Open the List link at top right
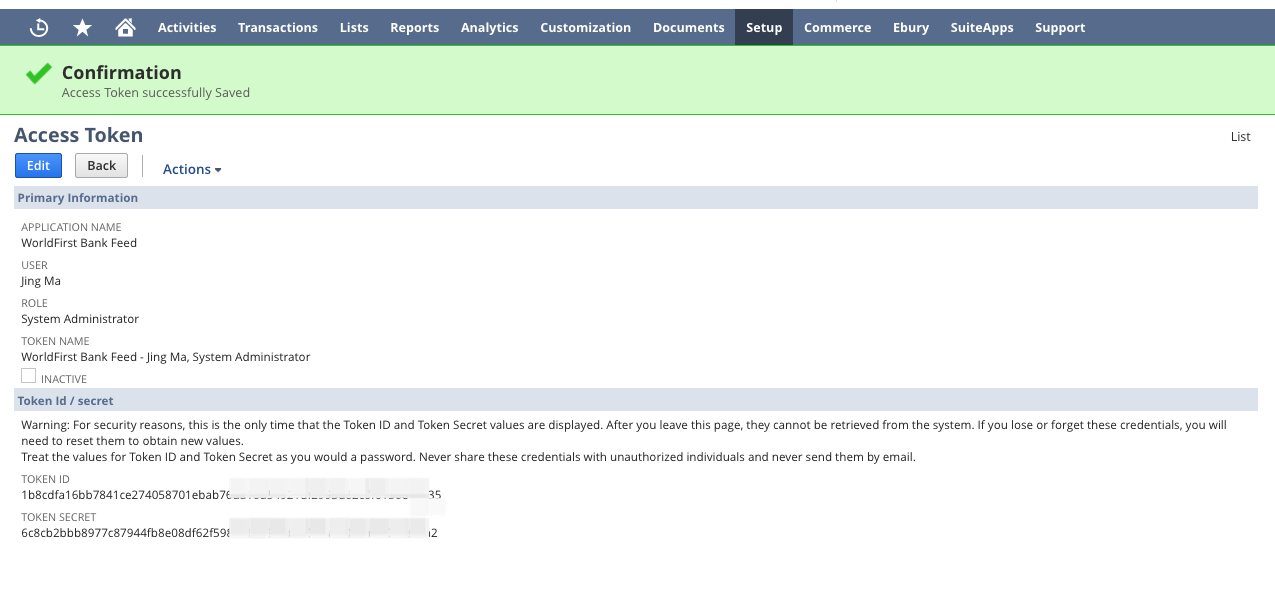This screenshot has width=1275, height=608. coord(1240,137)
